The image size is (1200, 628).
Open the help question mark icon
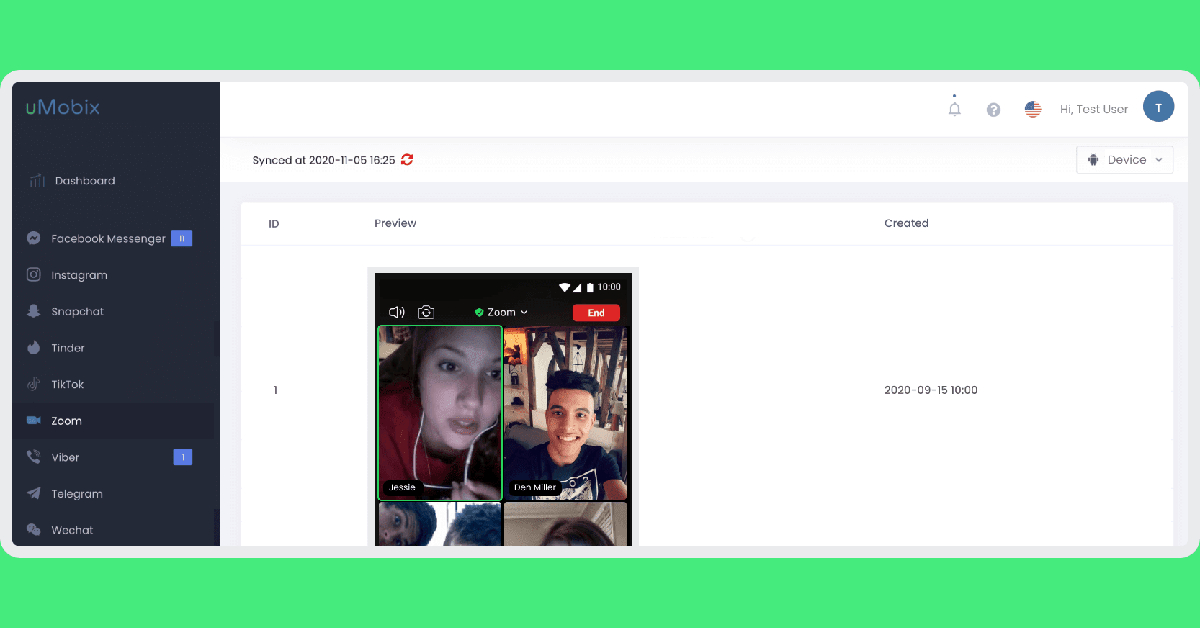point(994,110)
